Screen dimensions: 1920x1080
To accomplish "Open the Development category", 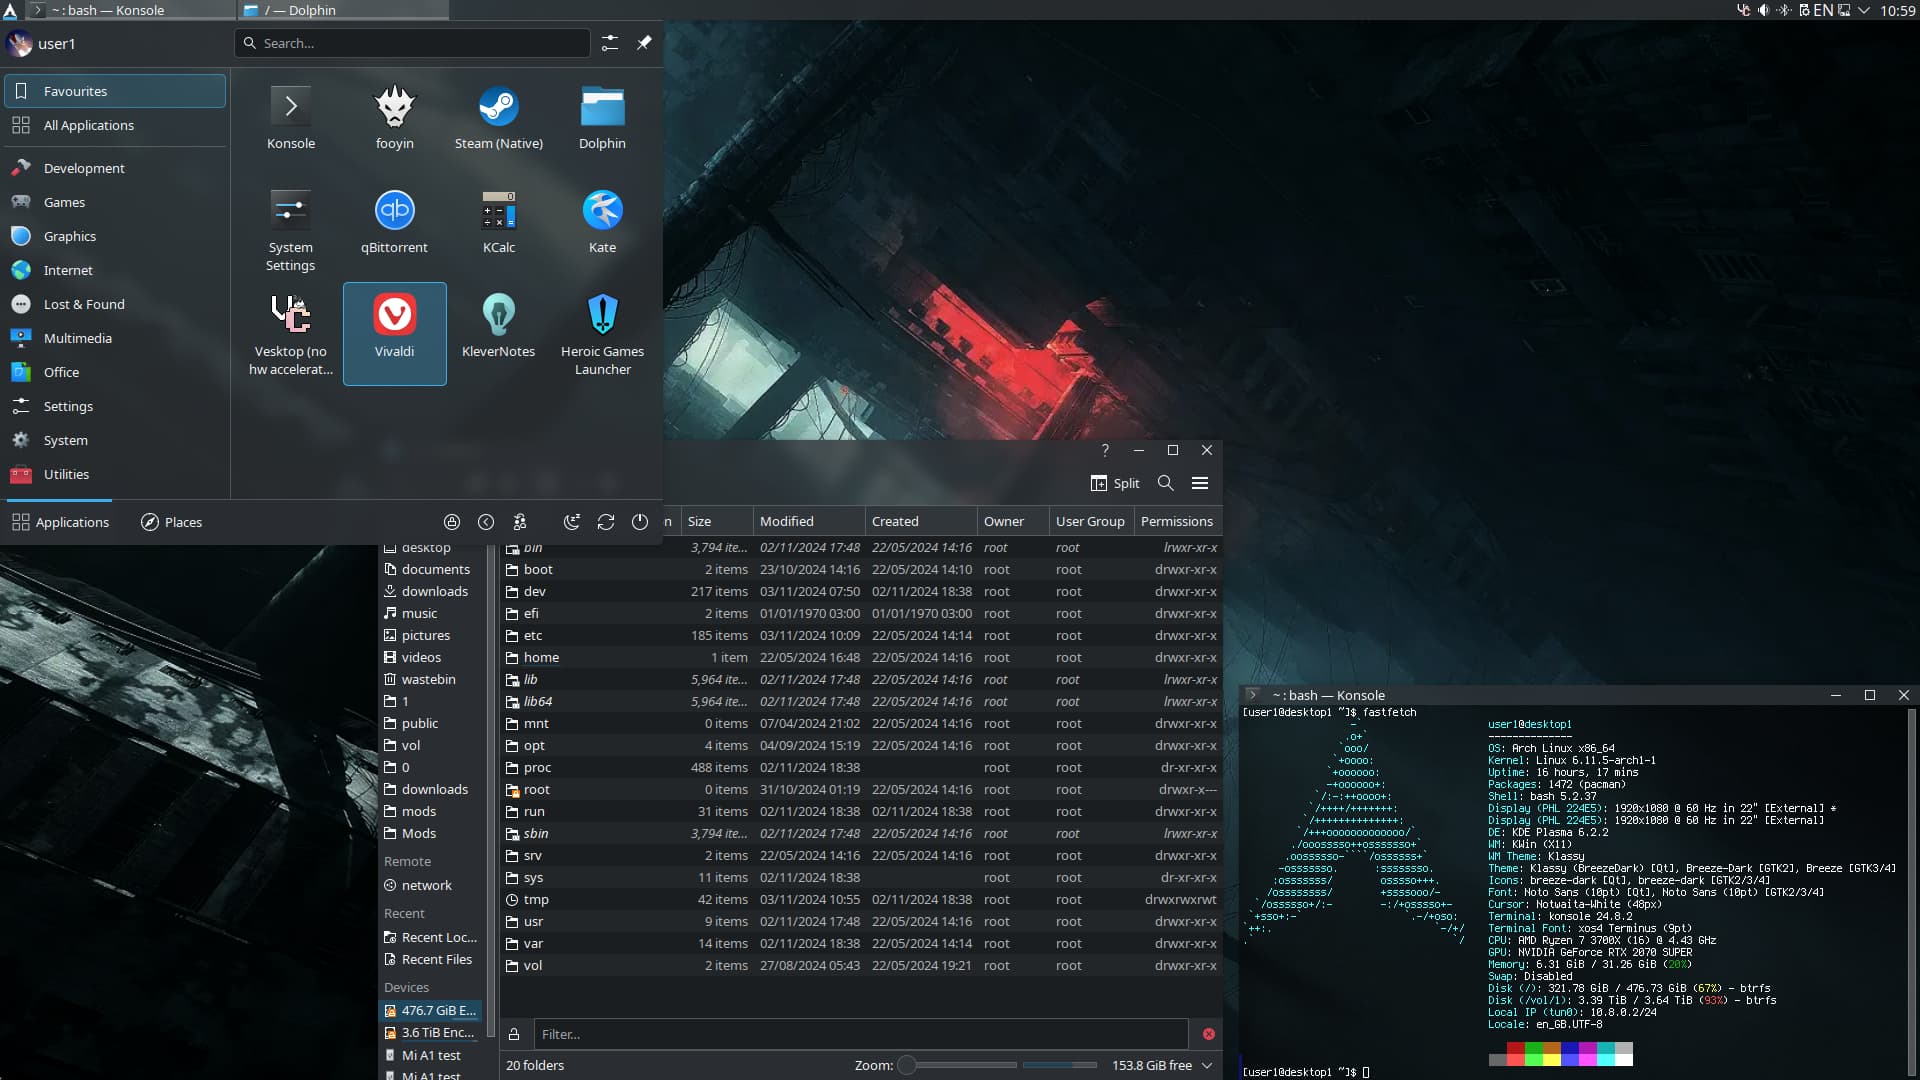I will (115, 168).
